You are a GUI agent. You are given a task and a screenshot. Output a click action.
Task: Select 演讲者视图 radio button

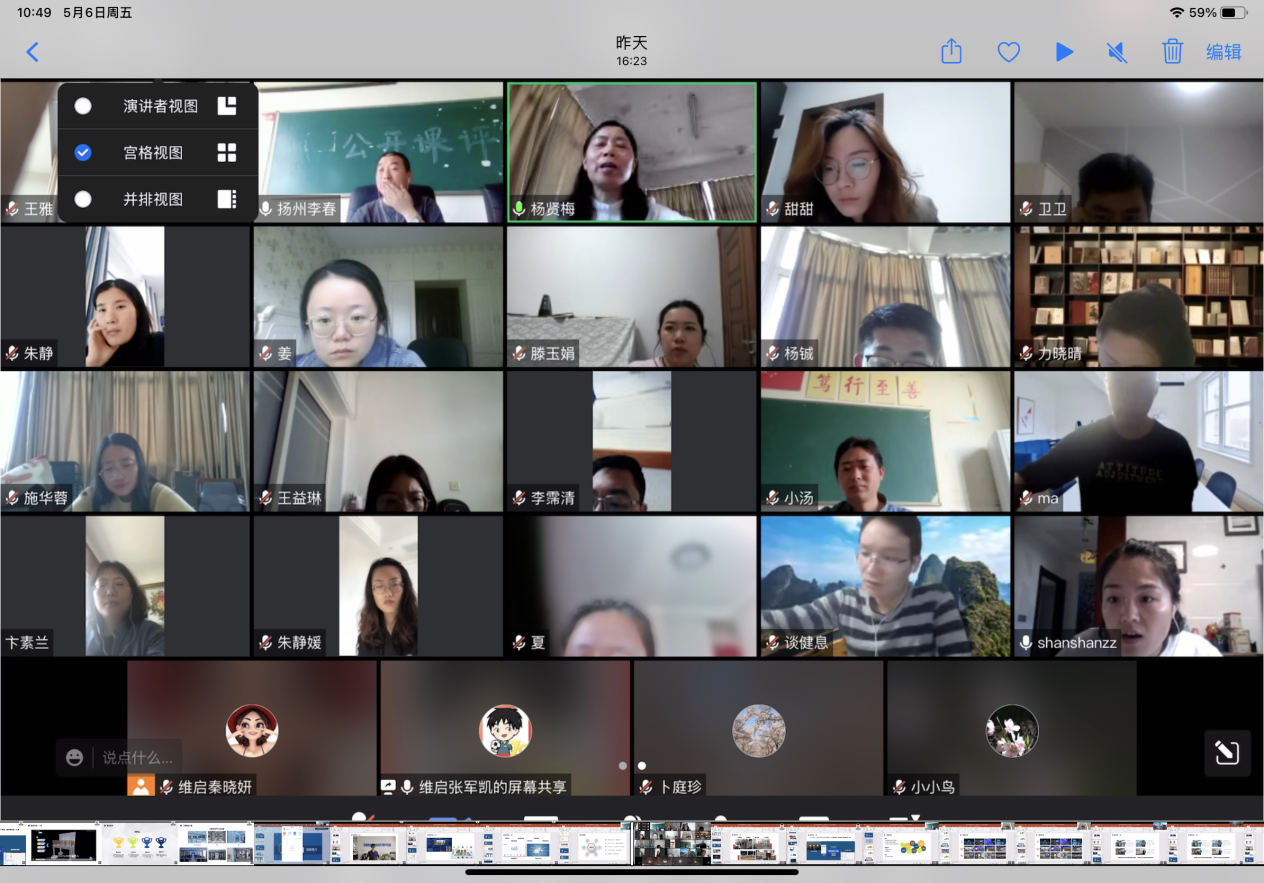tap(83, 106)
